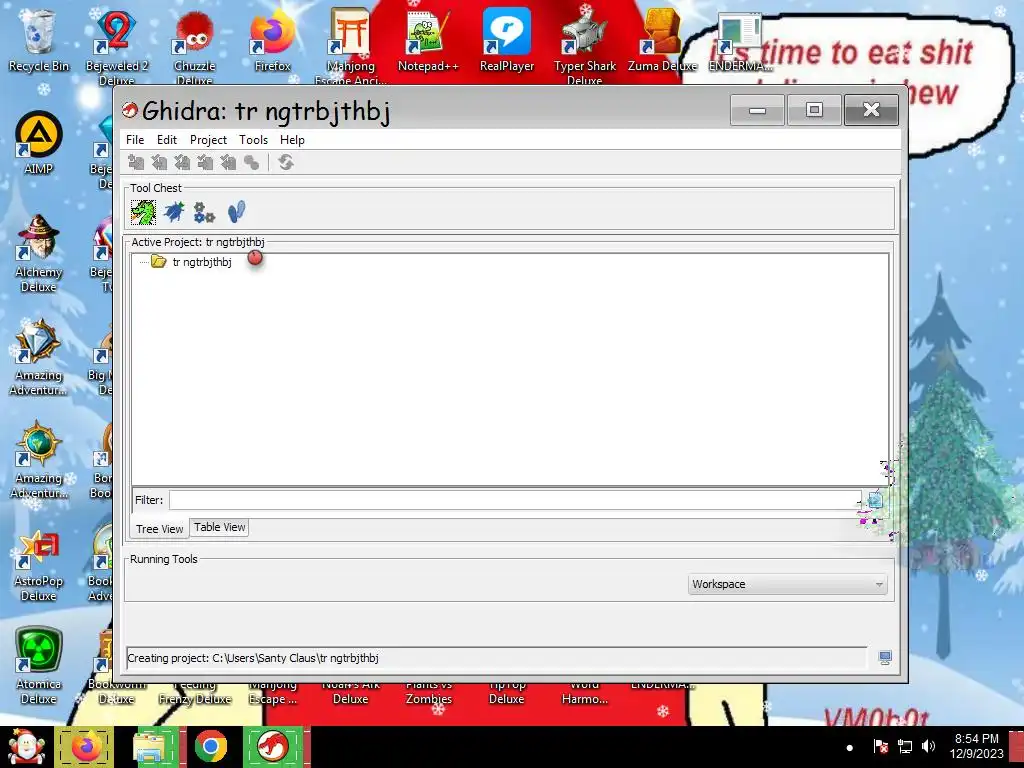Click the Ghidra taskbar button
Image resolution: width=1024 pixels, height=768 pixels.
pos(274,747)
